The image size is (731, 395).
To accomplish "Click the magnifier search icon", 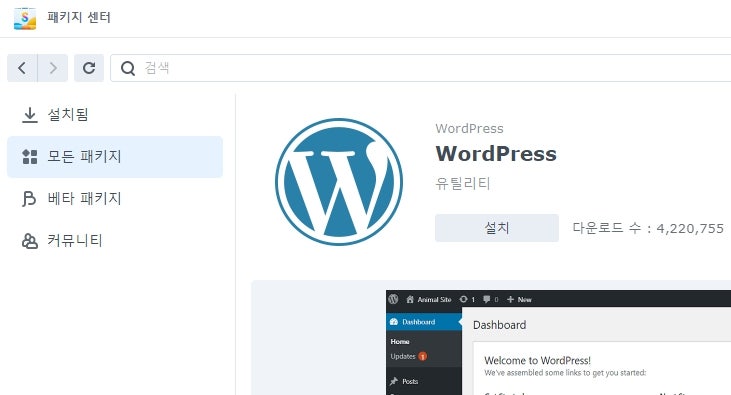I will [x=128, y=69].
